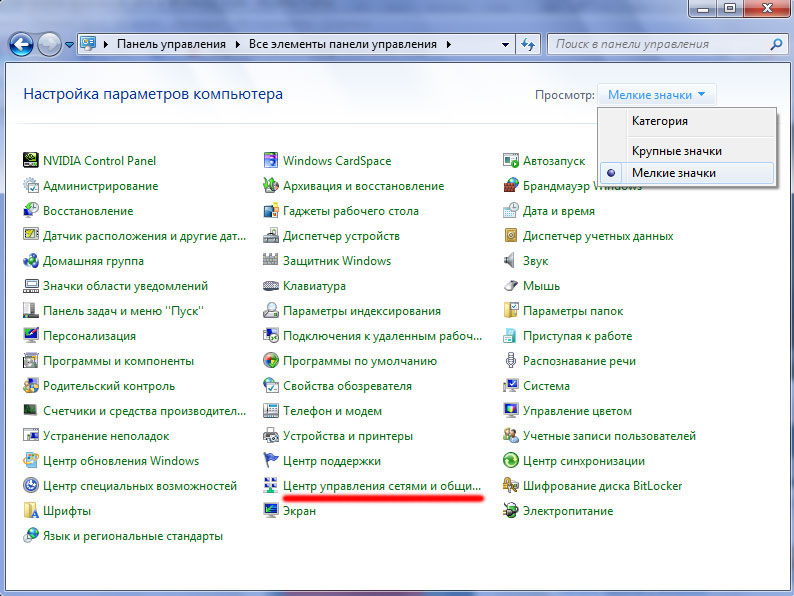Click the Автозапуск icon
Viewport: 794px width, 596px height.
pos(511,161)
